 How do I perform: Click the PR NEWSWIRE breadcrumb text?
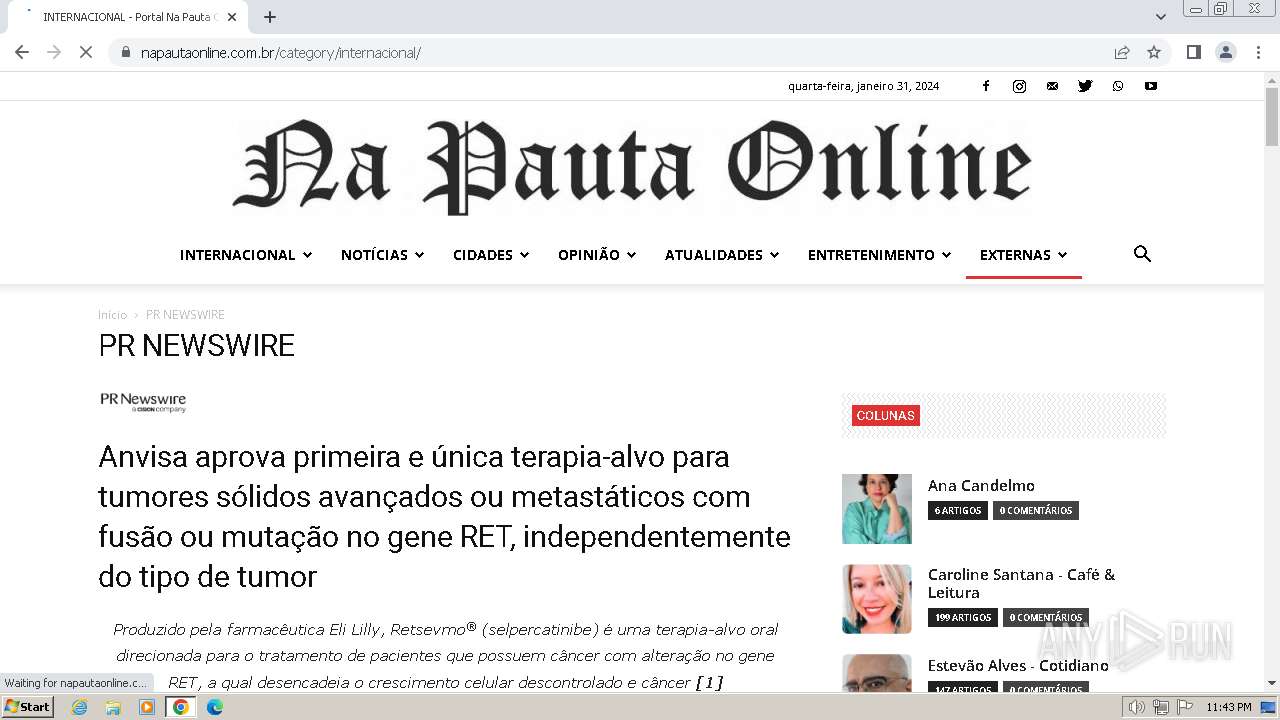click(185, 315)
